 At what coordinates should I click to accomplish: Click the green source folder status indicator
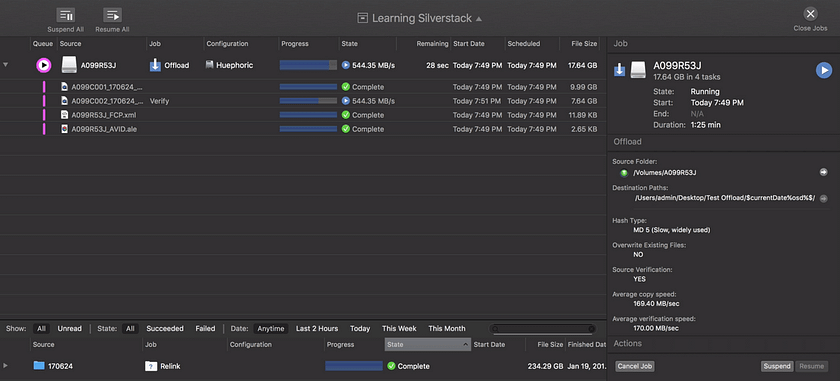click(x=624, y=173)
